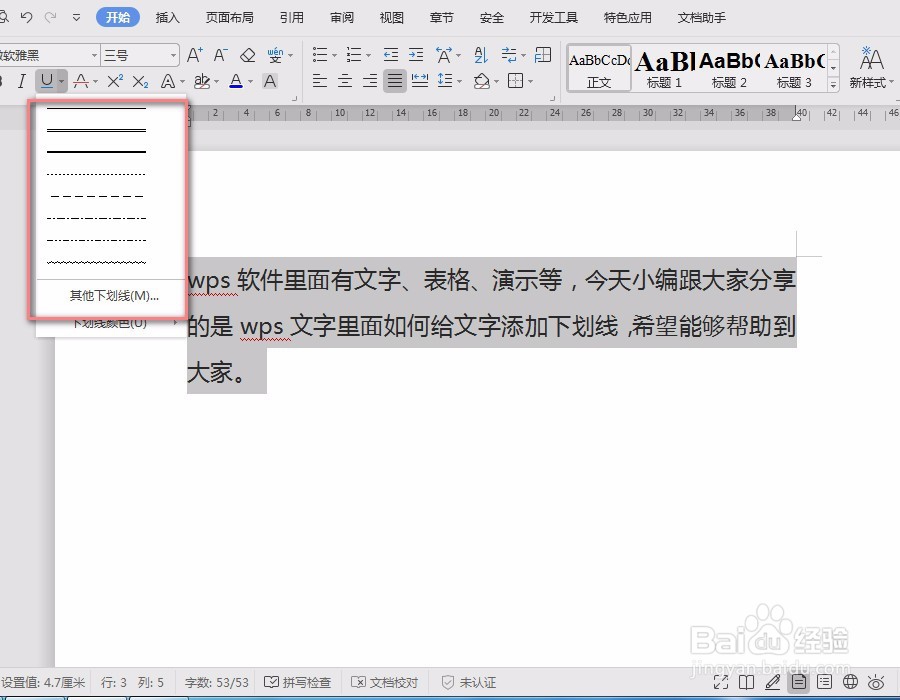Expand the font name combo box
Image resolution: width=900 pixels, height=700 pixels.
pos(94,56)
